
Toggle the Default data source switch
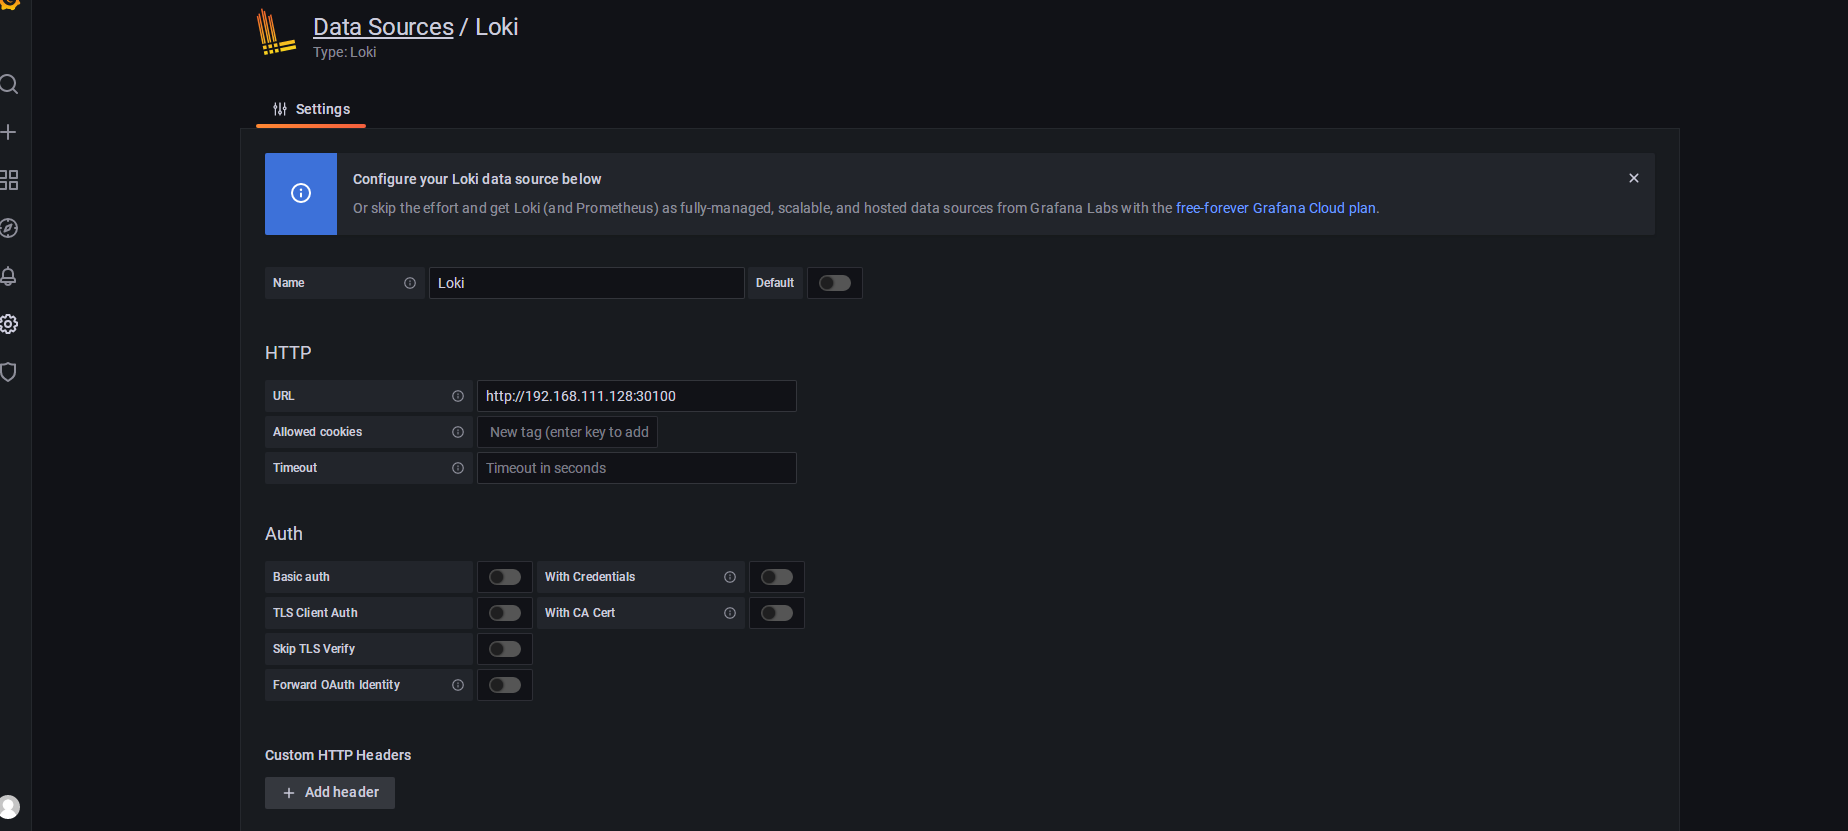pos(835,283)
